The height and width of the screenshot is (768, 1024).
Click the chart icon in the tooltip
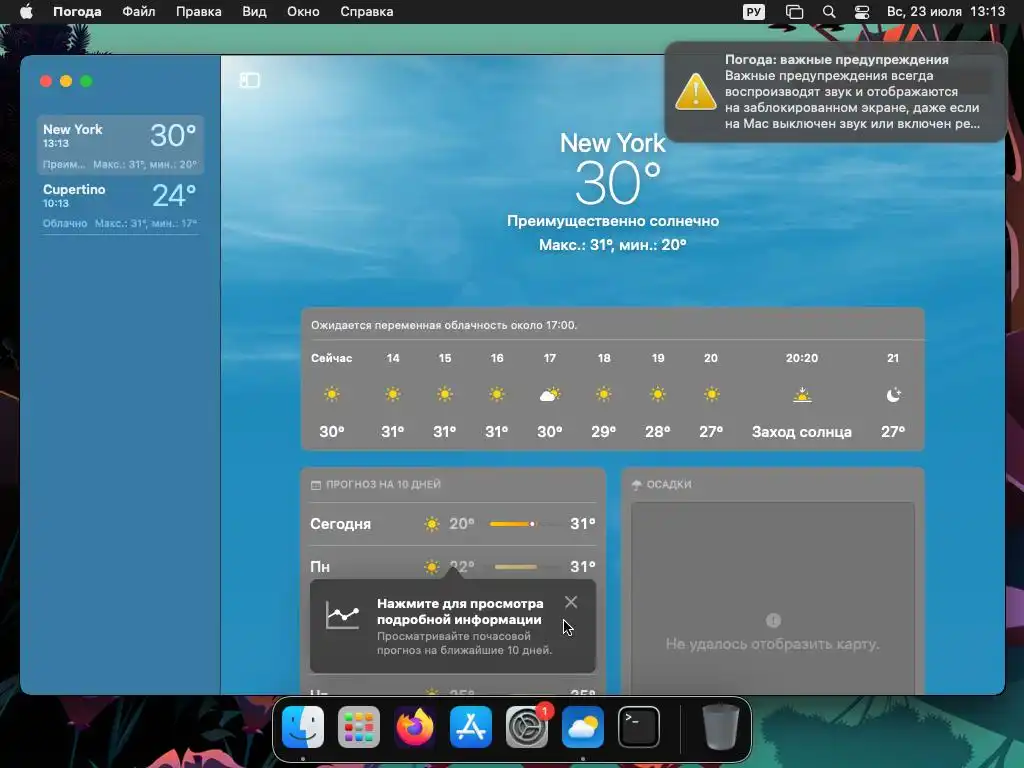pyautogui.click(x=343, y=616)
